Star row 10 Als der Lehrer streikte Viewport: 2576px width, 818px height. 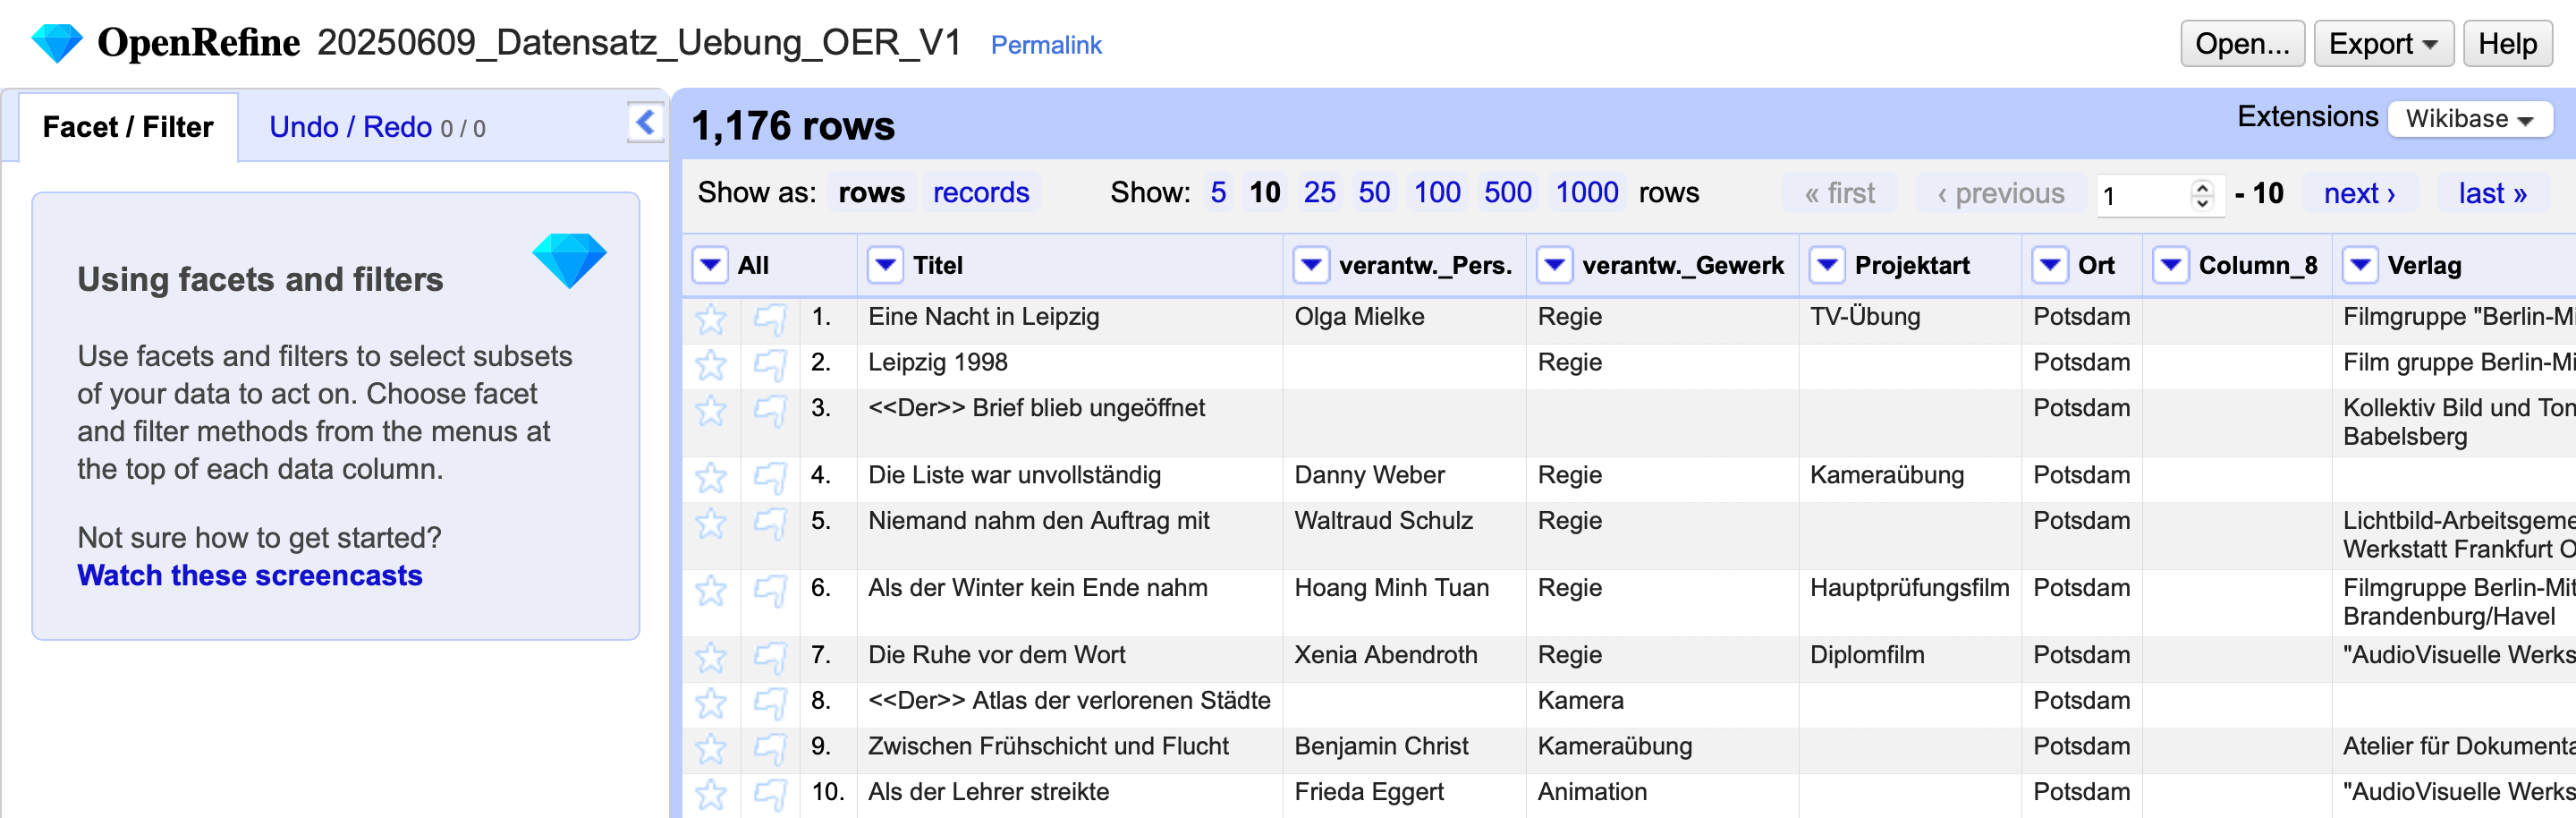tap(711, 795)
